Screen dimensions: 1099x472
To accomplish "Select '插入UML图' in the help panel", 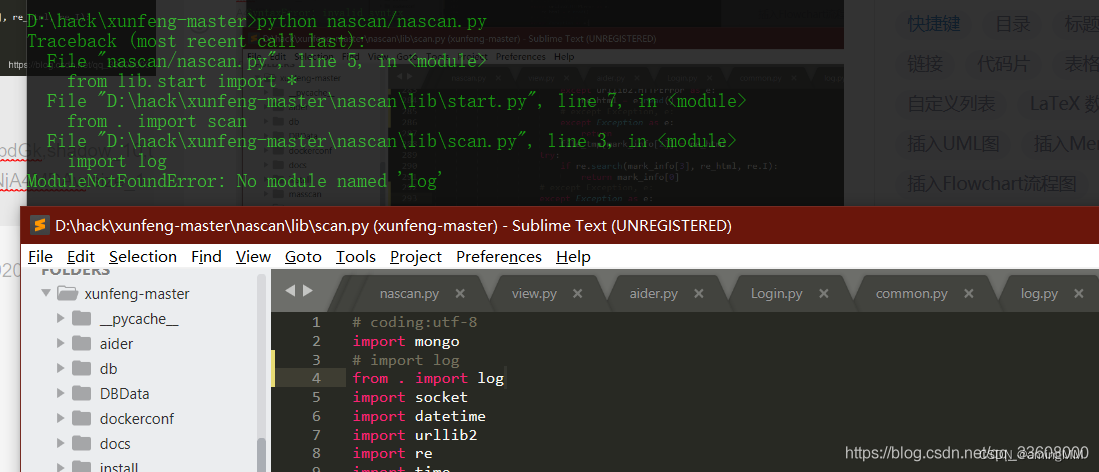I will pyautogui.click(x=953, y=144).
